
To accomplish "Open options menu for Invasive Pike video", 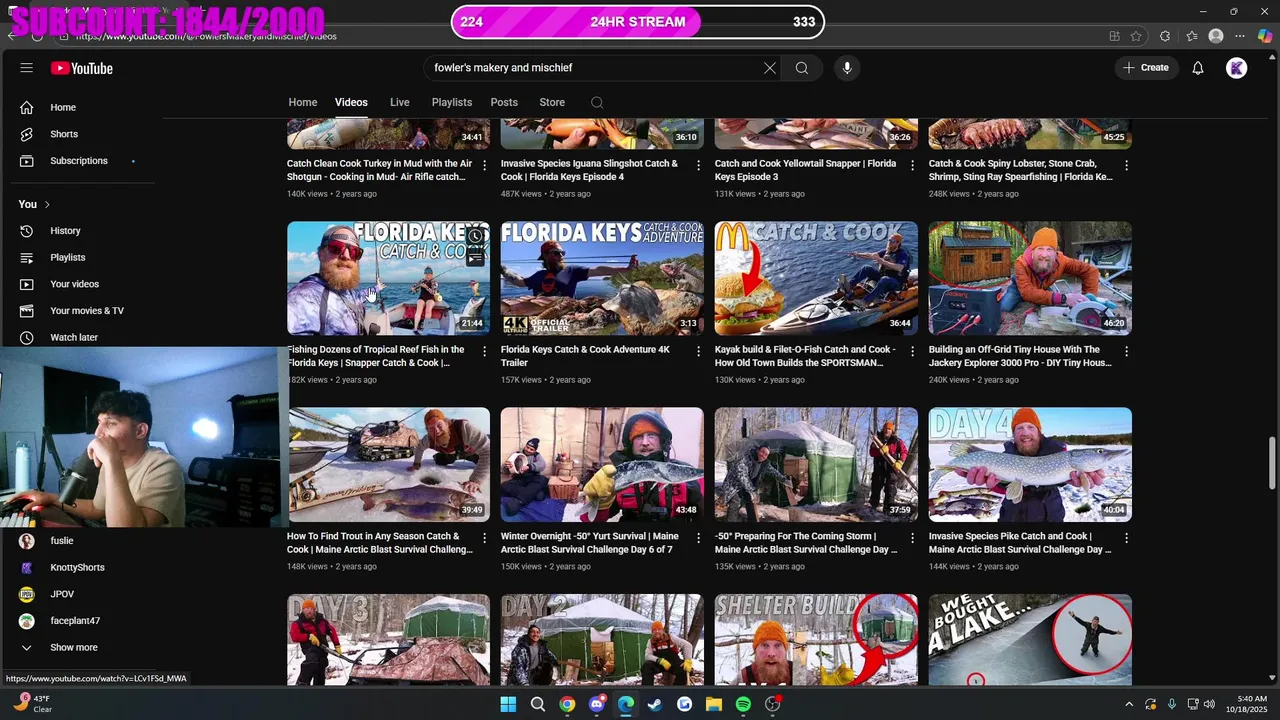I will [1126, 538].
